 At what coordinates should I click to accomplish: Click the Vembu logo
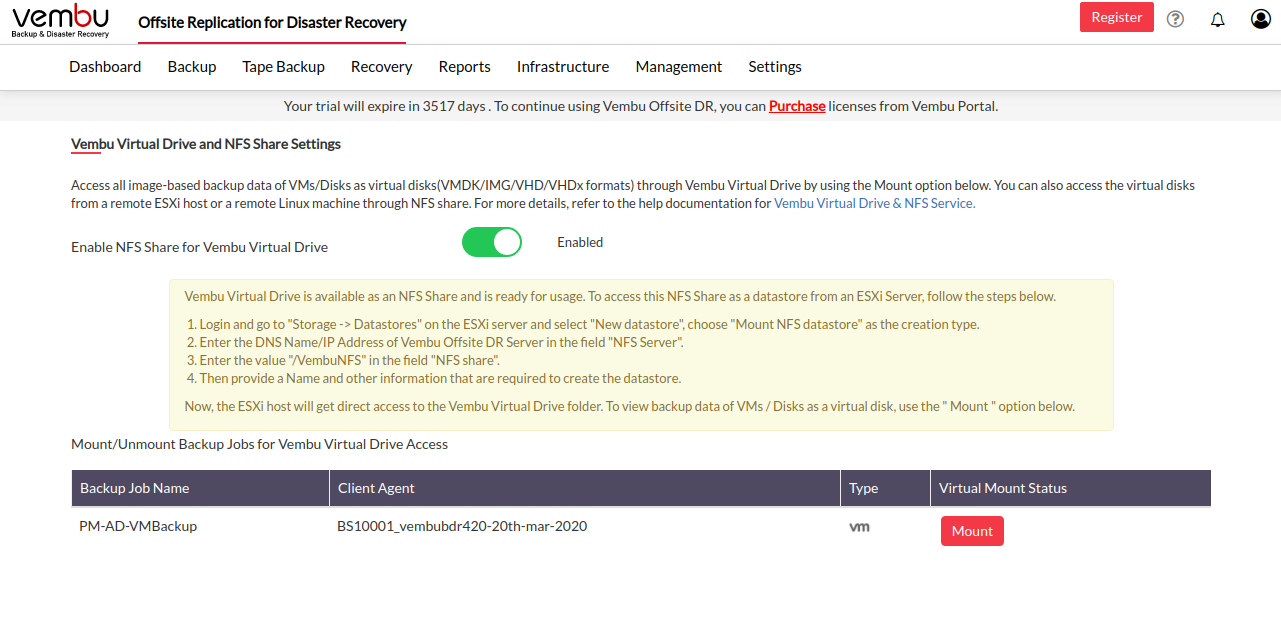point(60,21)
